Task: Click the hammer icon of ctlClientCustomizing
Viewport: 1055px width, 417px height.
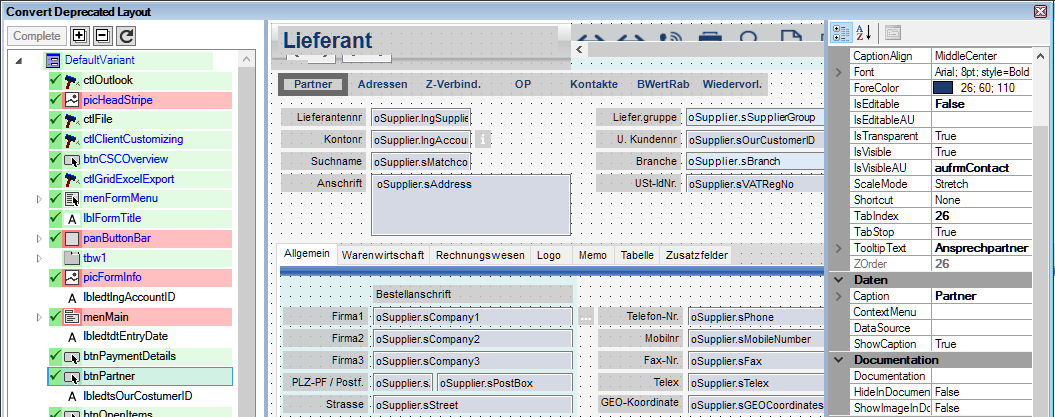Action: pyautogui.click(x=71, y=140)
